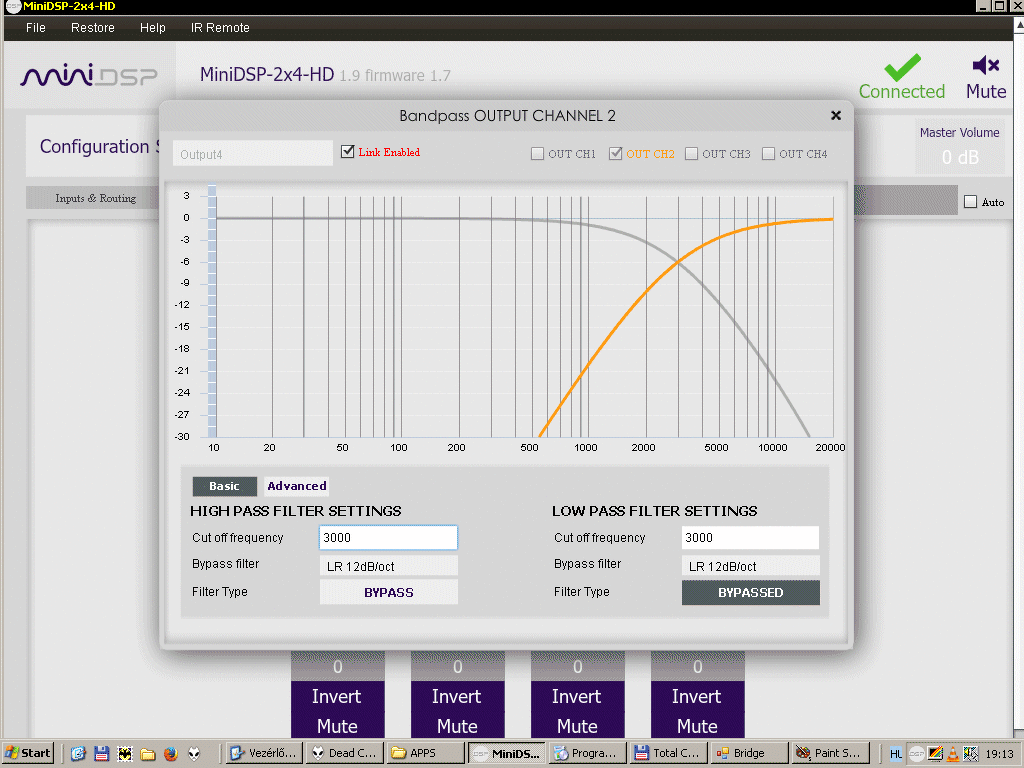Click the HU language indicator in the tray

896,754
